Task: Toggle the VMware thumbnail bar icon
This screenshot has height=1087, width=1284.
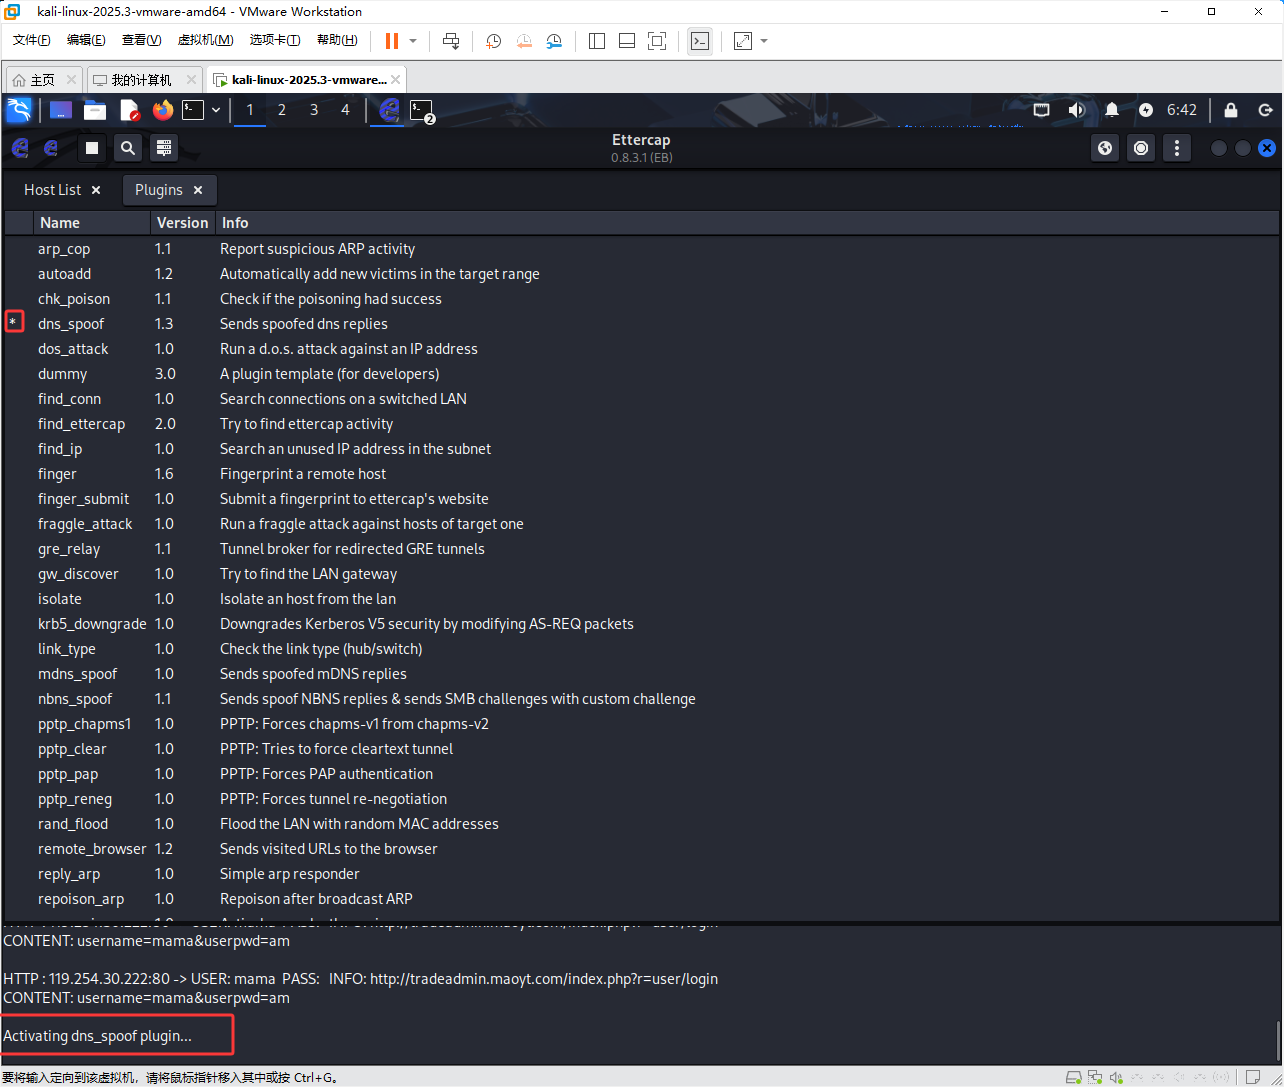Action: point(627,41)
